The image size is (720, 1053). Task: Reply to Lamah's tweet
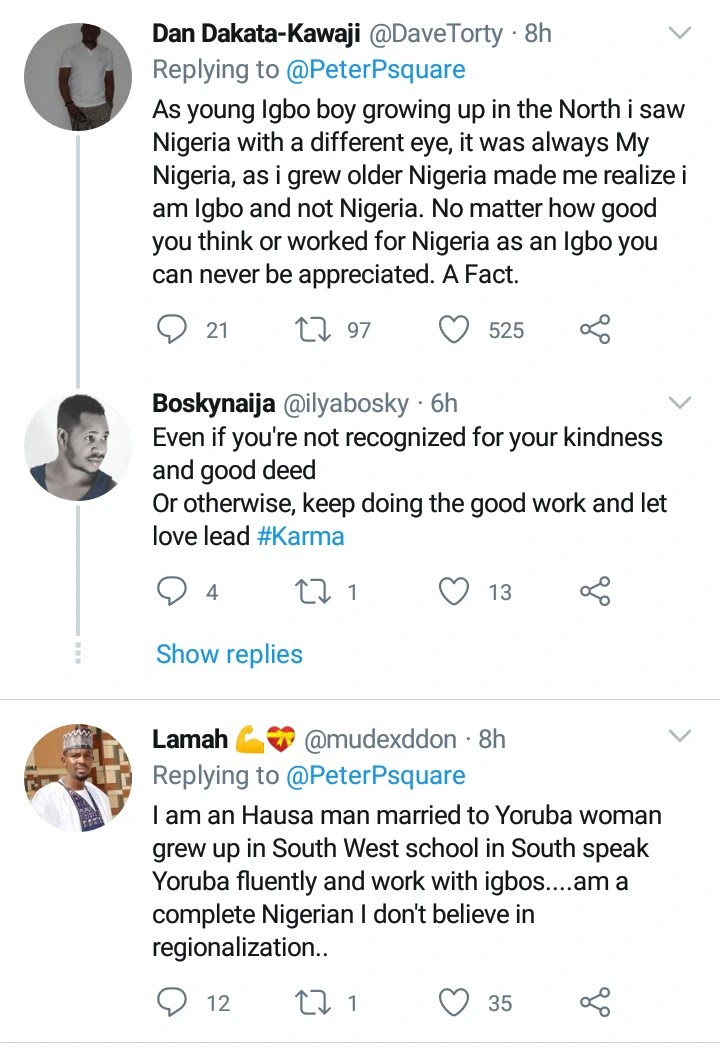point(175,1002)
